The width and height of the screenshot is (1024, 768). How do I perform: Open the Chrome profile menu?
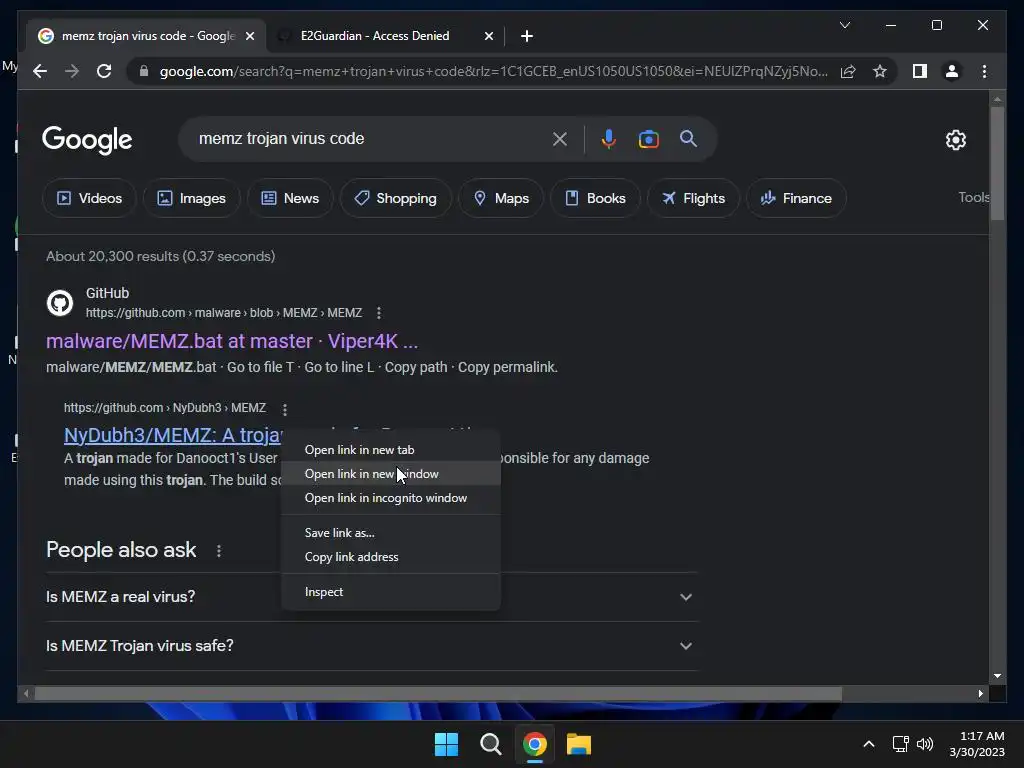coord(952,71)
